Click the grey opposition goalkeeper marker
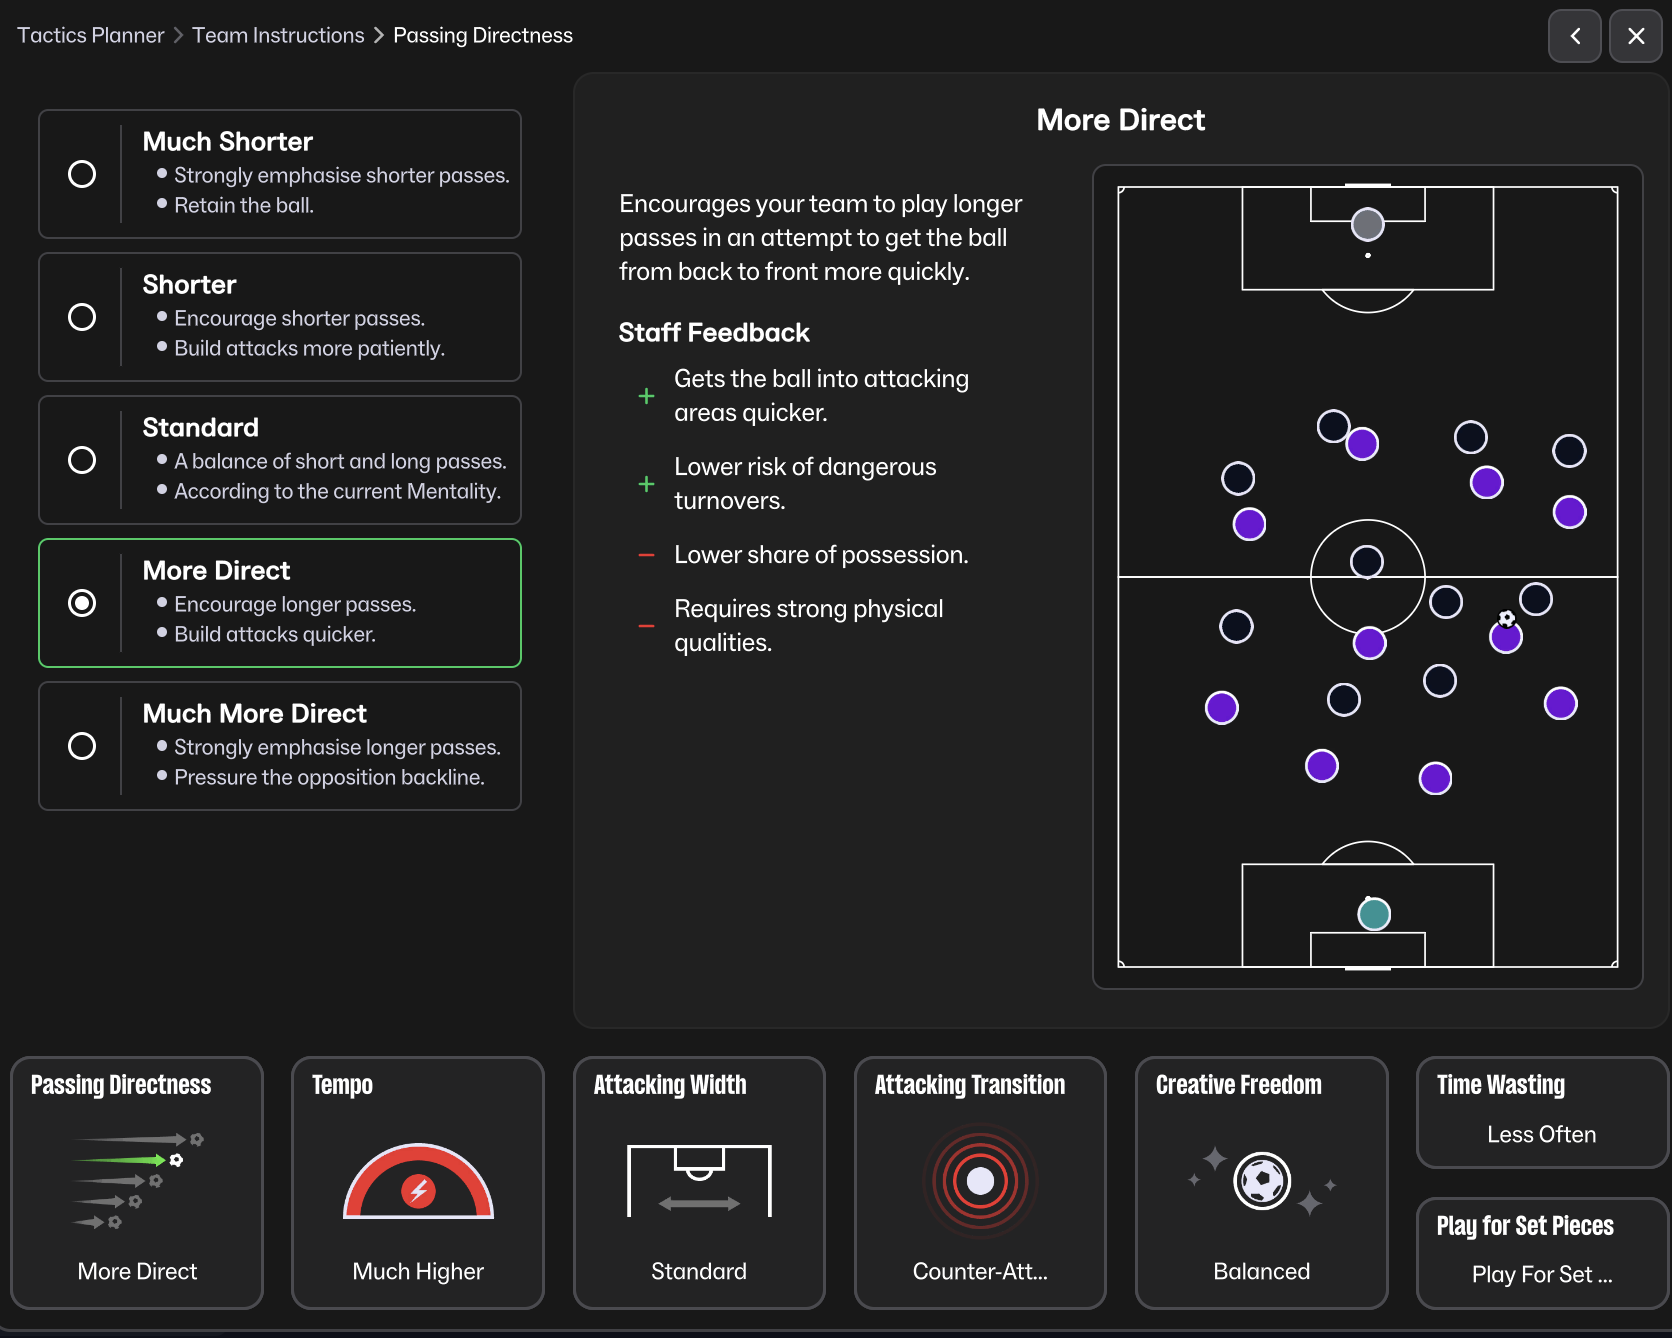This screenshot has width=1672, height=1338. coord(1367,224)
